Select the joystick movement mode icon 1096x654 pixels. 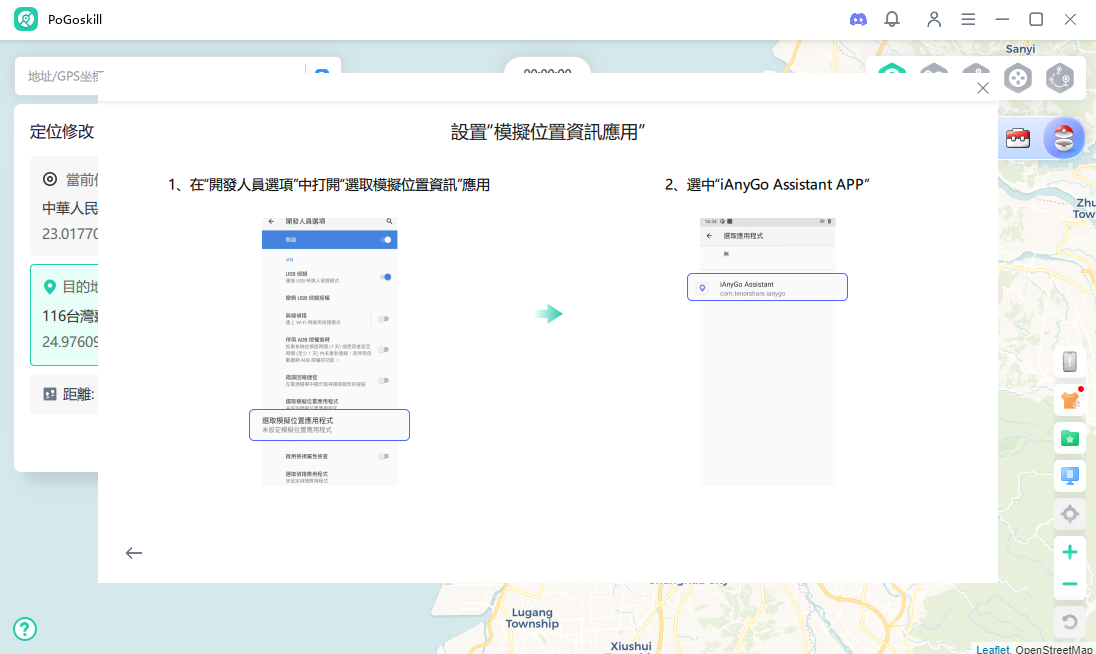pyautogui.click(x=1018, y=78)
